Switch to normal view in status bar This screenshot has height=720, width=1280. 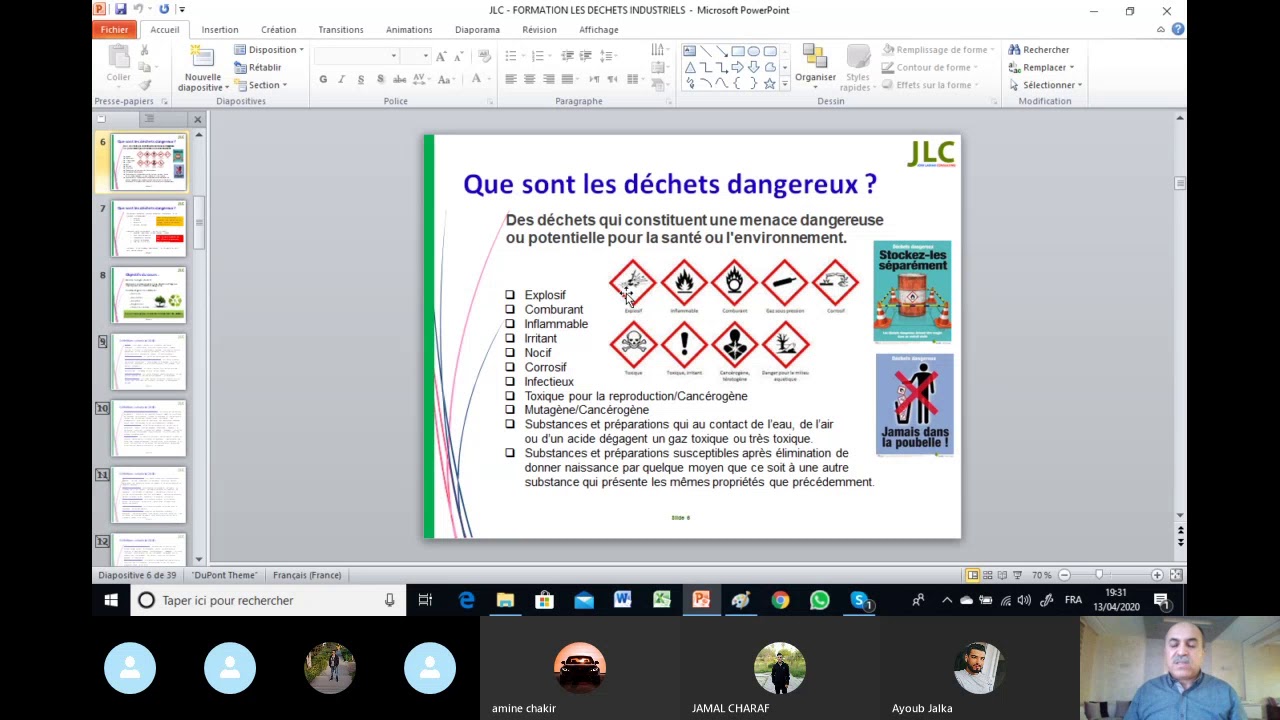click(972, 575)
